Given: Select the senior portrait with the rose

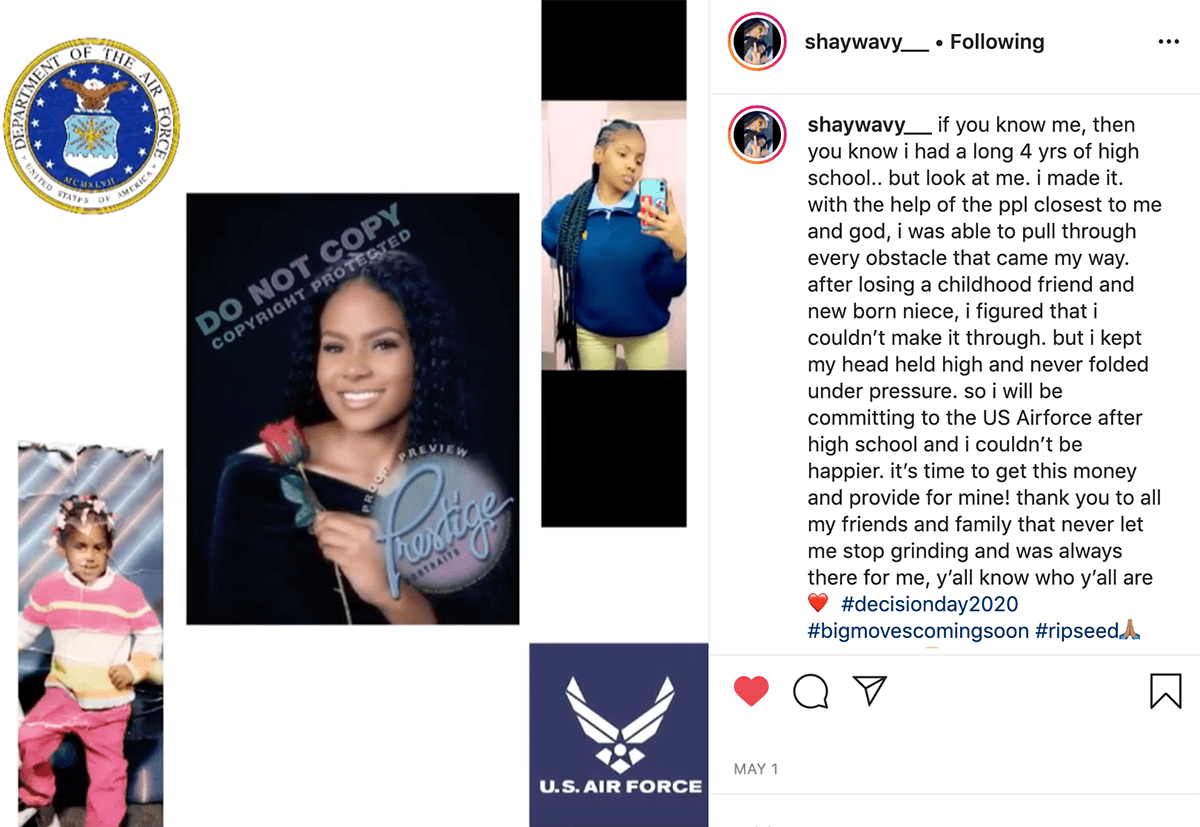Looking at the screenshot, I should [x=353, y=409].
